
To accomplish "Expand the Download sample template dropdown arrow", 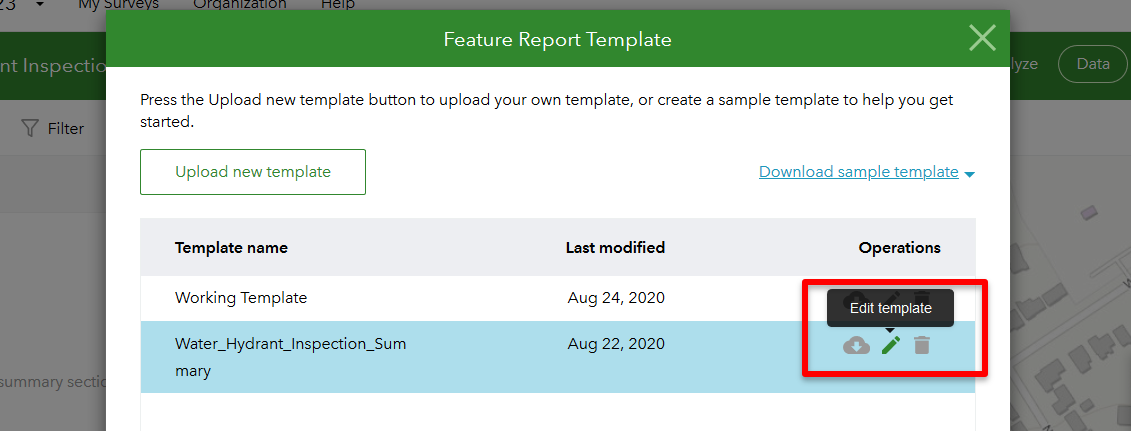I will pos(969,174).
